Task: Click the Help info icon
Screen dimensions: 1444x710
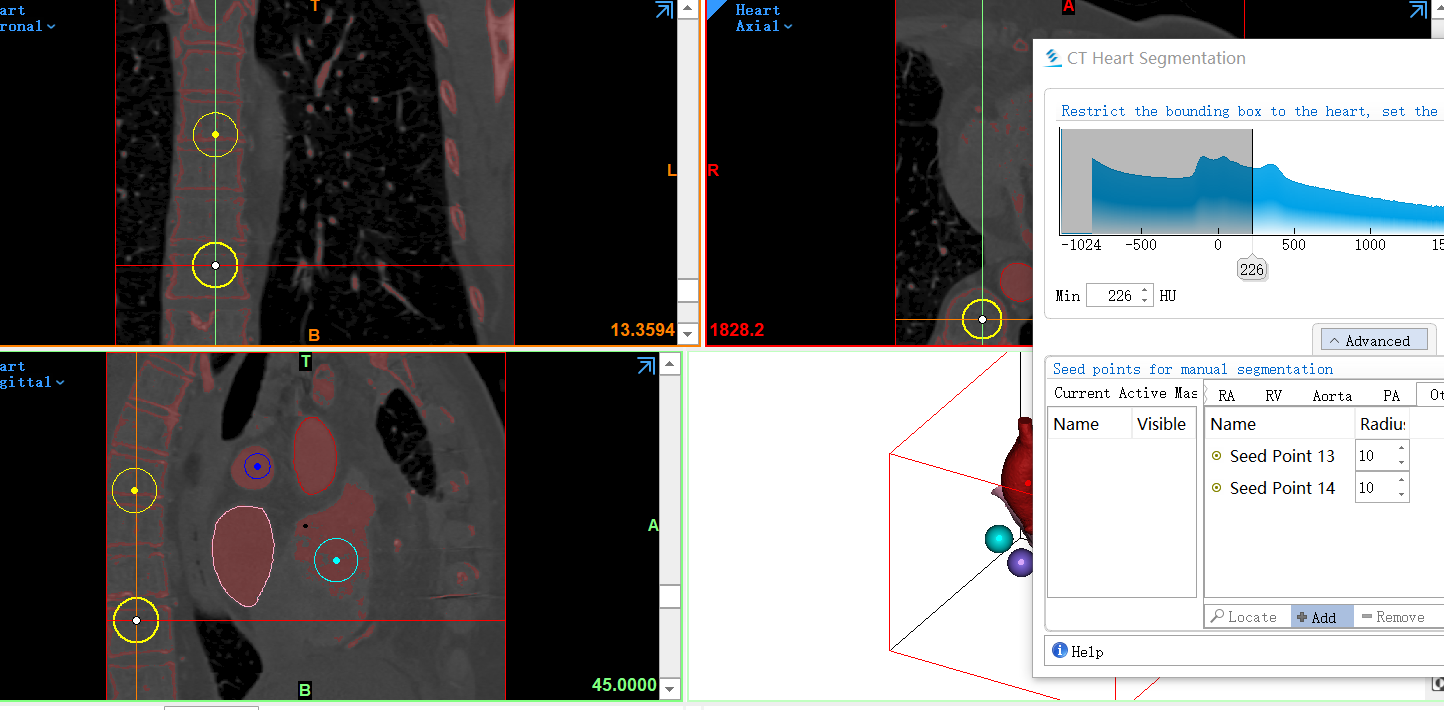Action: click(1059, 651)
